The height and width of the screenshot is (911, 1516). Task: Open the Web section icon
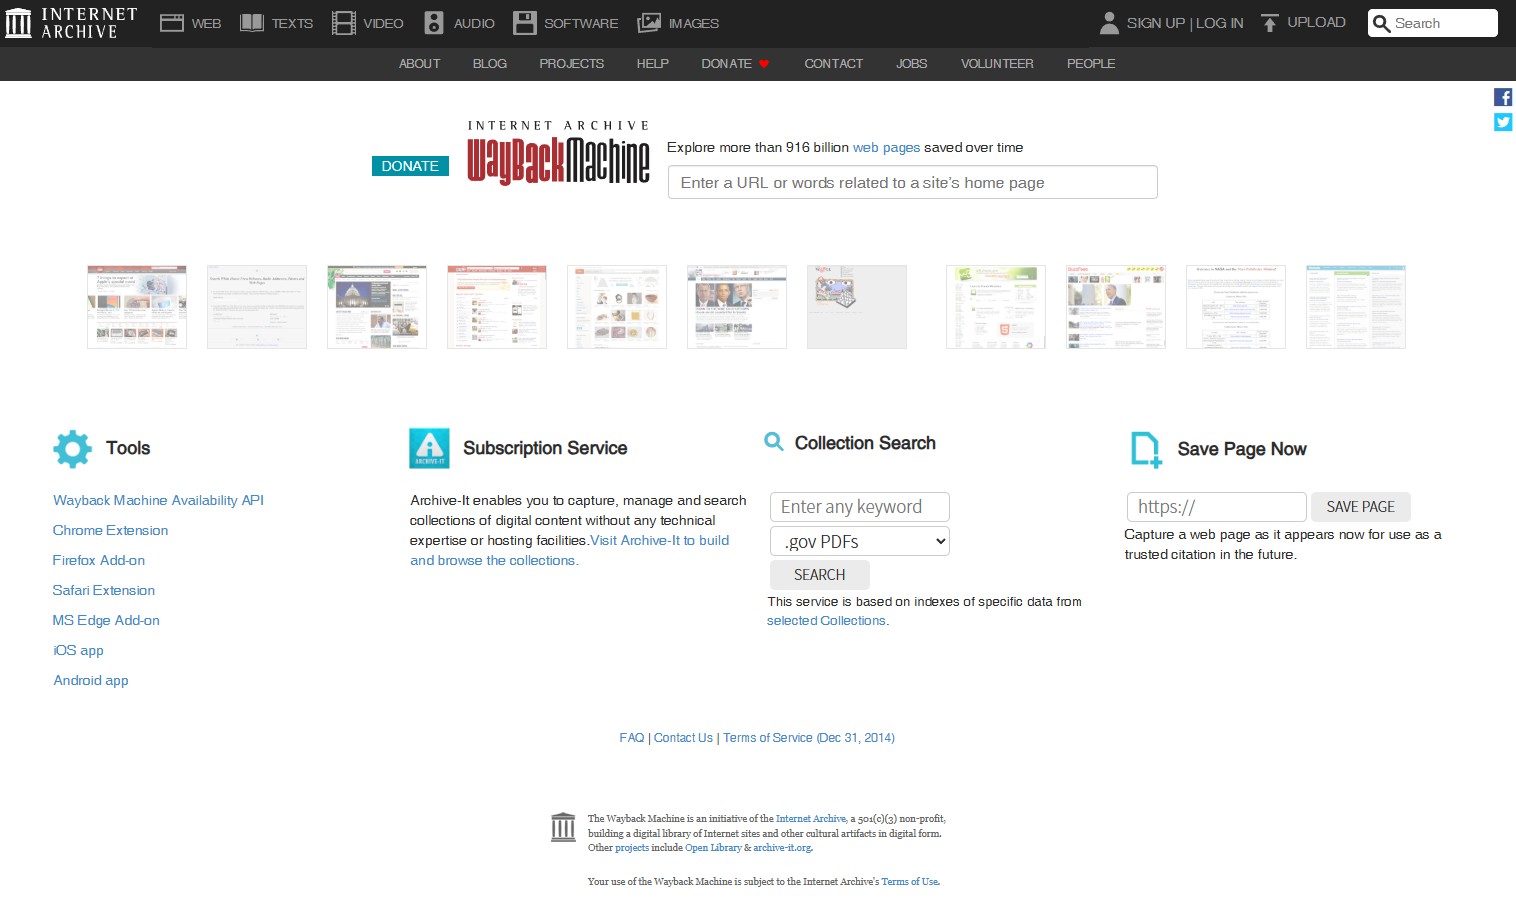click(x=172, y=23)
